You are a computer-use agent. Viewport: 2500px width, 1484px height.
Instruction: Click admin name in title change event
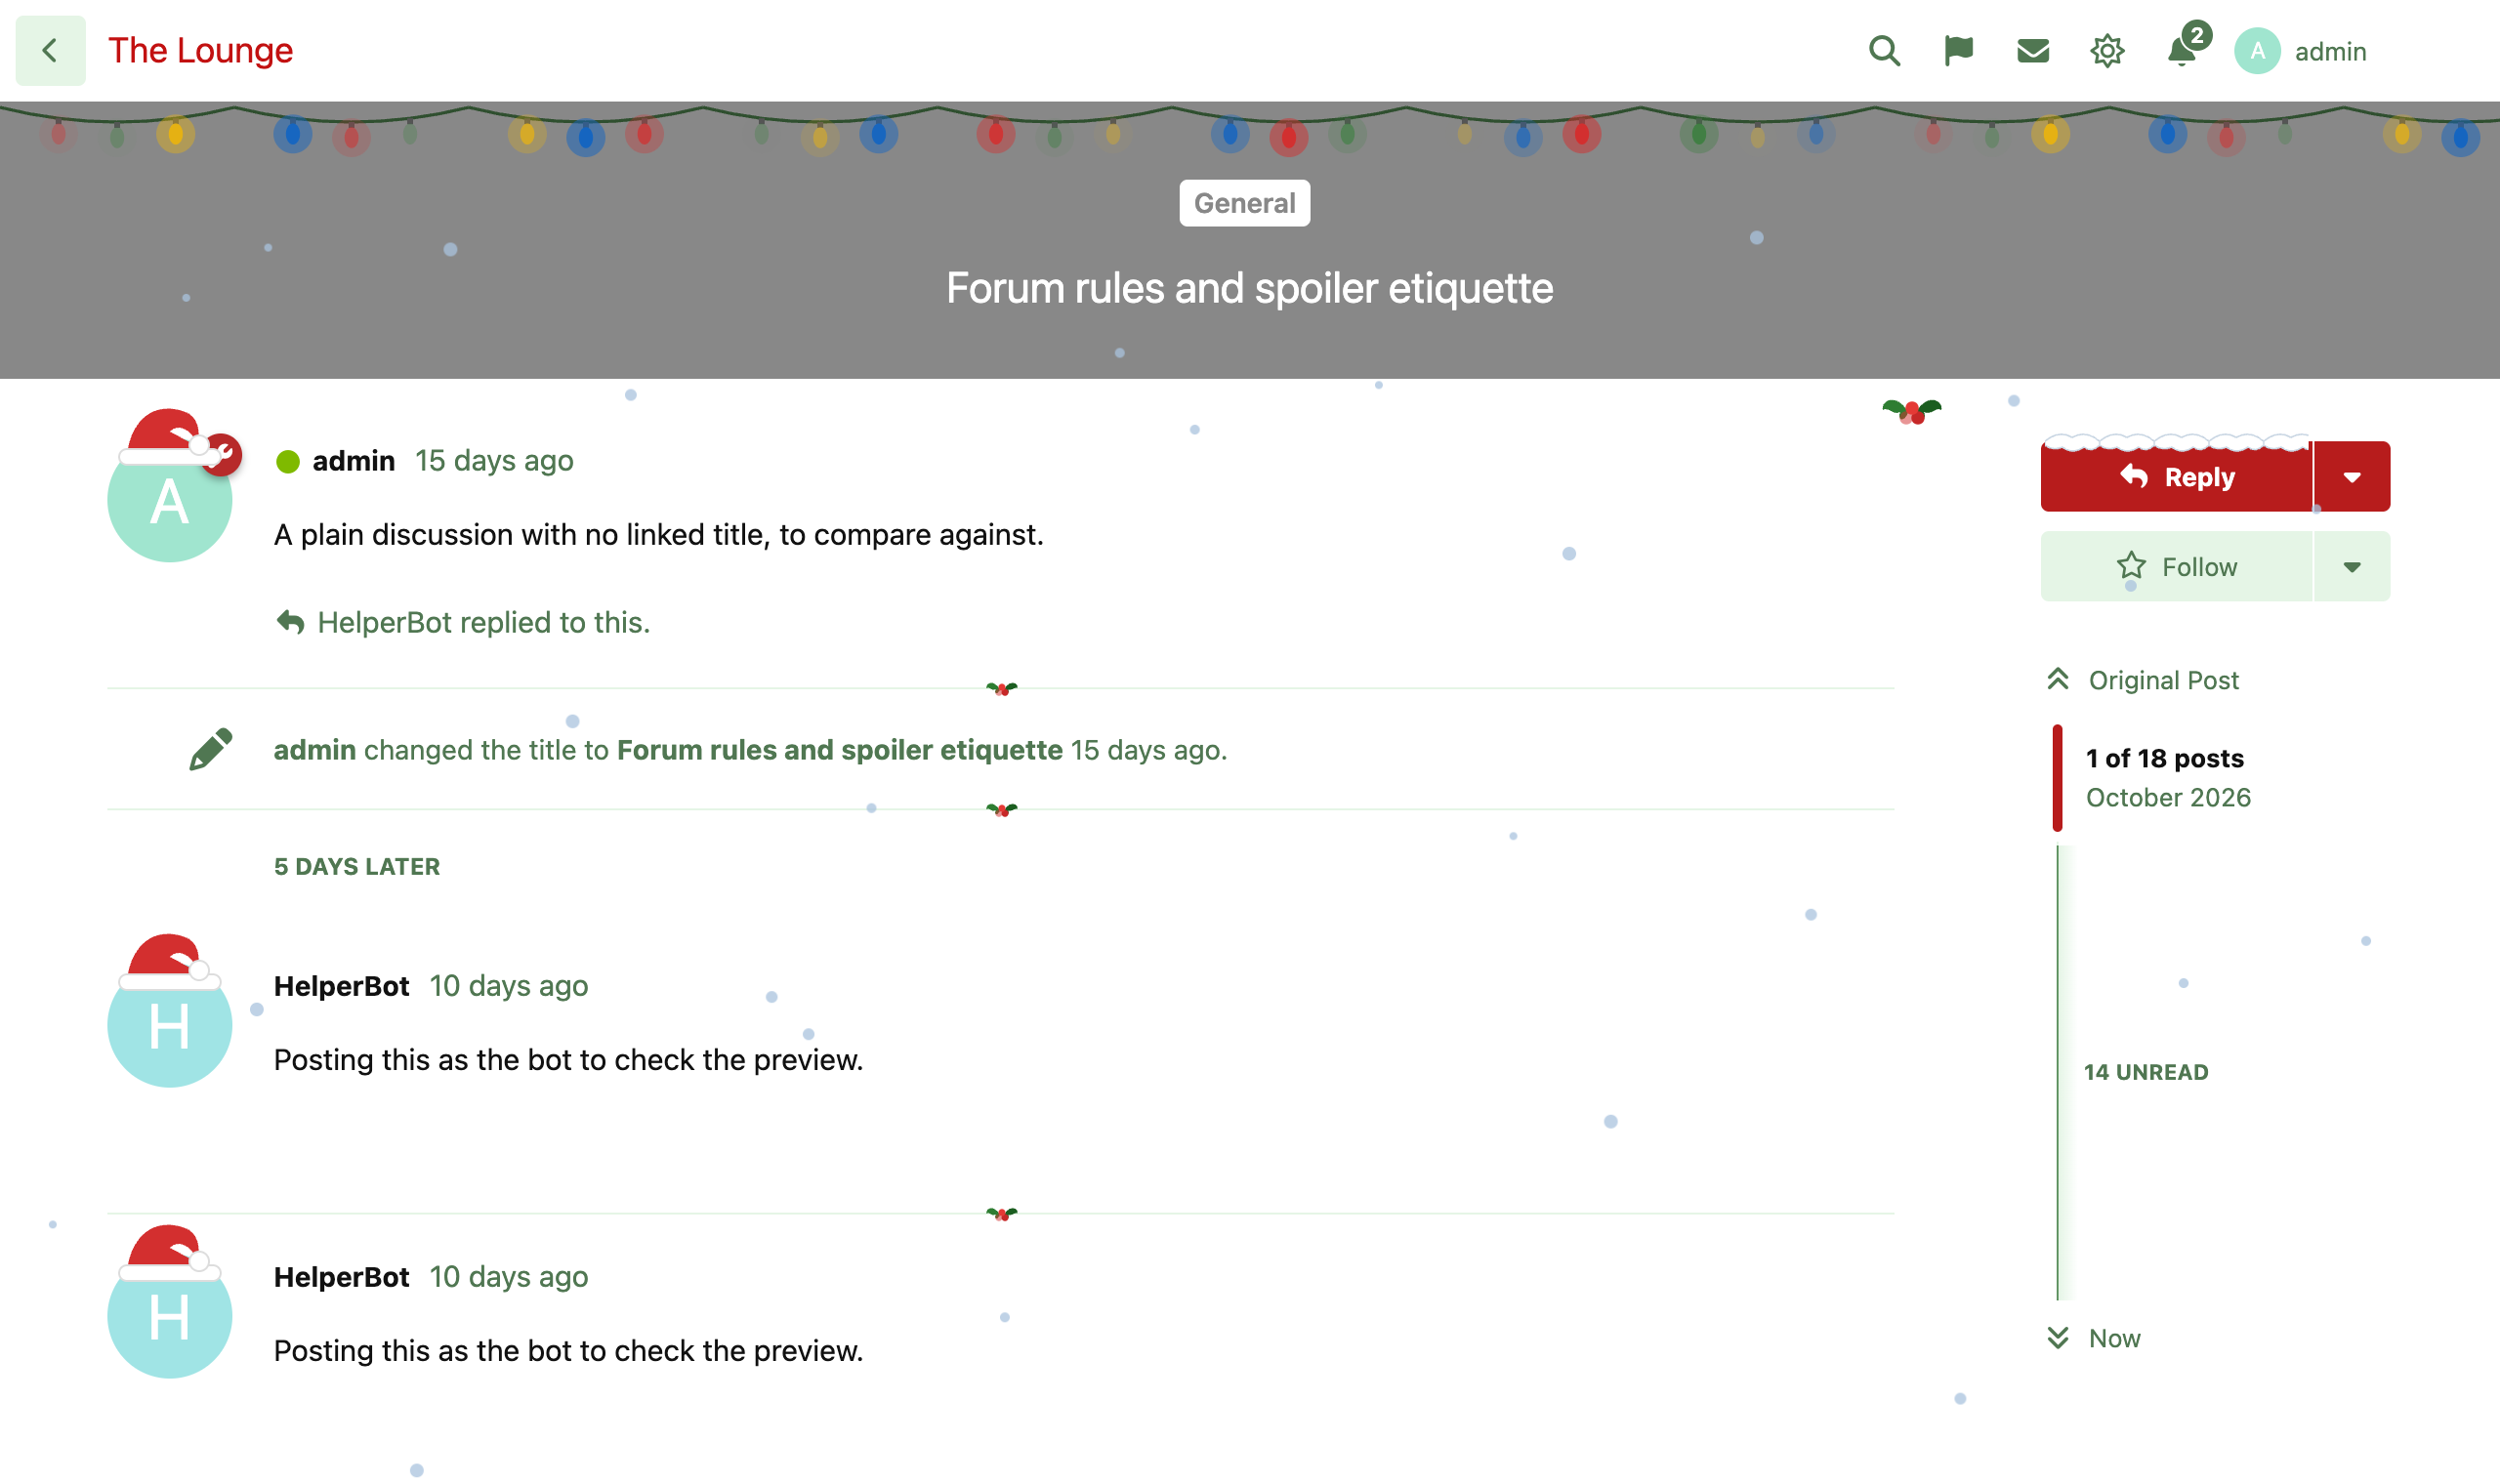315,750
